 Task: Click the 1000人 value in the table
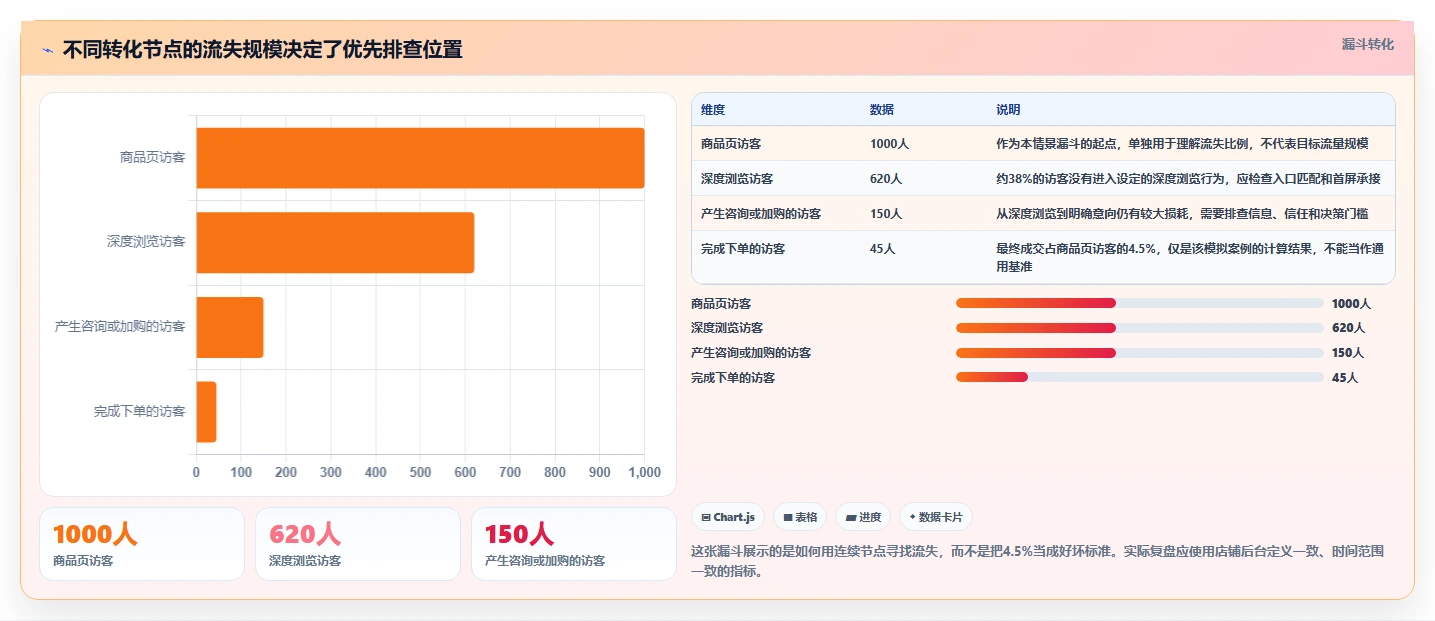(889, 144)
